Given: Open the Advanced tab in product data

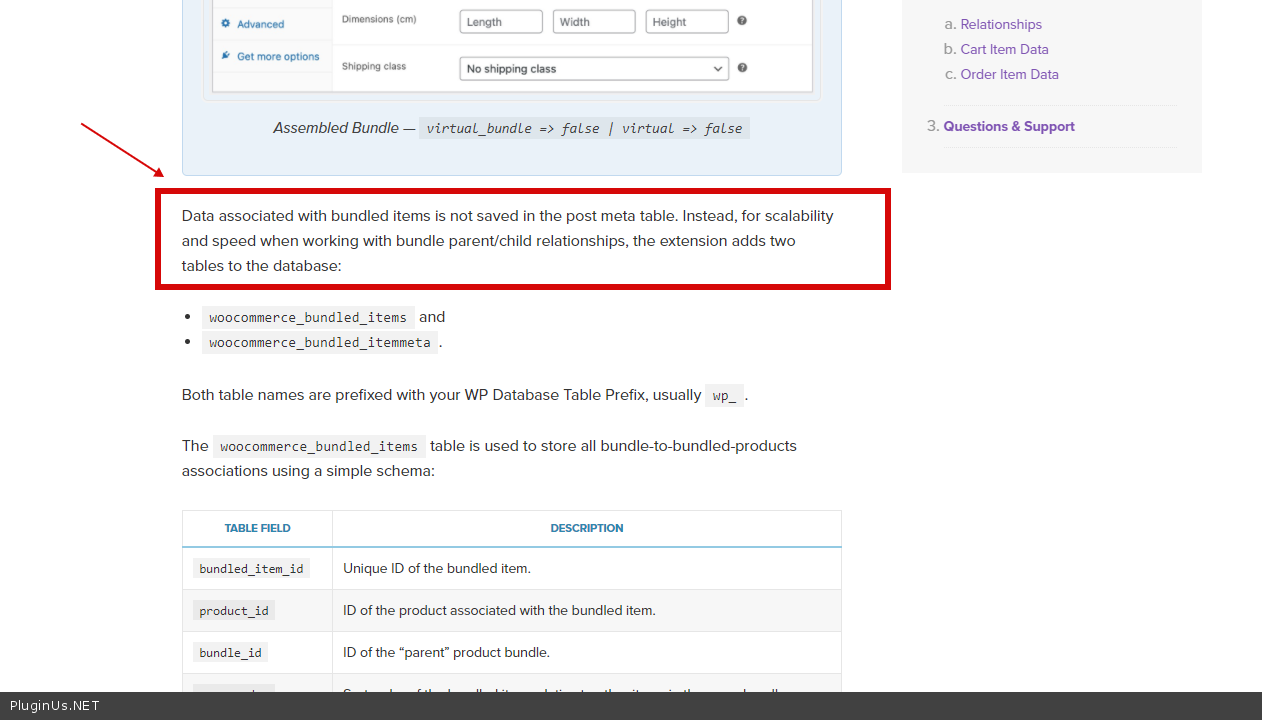Looking at the screenshot, I should [x=260, y=24].
